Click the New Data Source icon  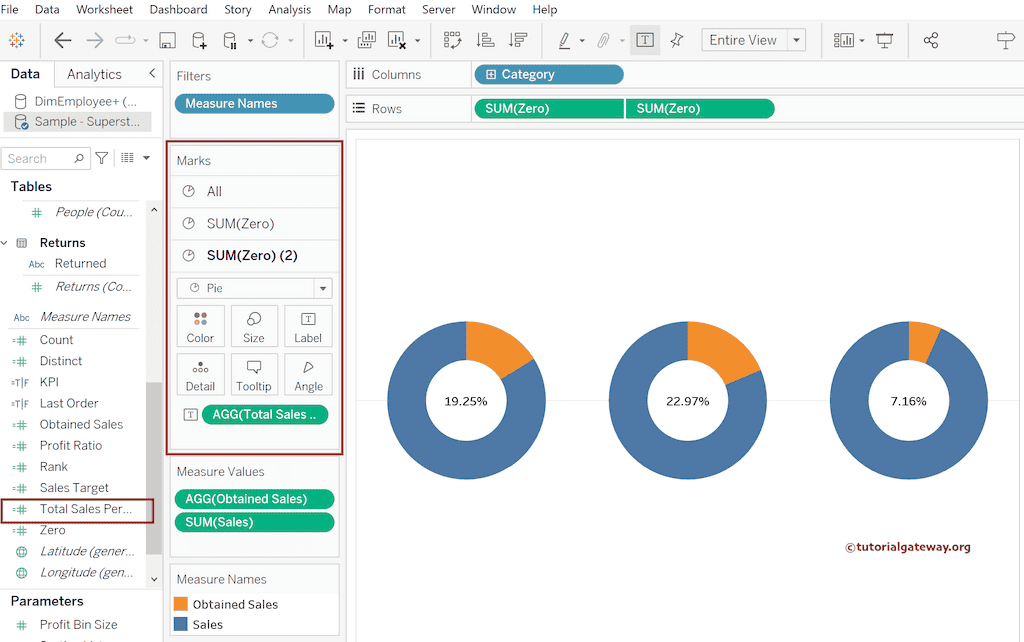pos(199,40)
